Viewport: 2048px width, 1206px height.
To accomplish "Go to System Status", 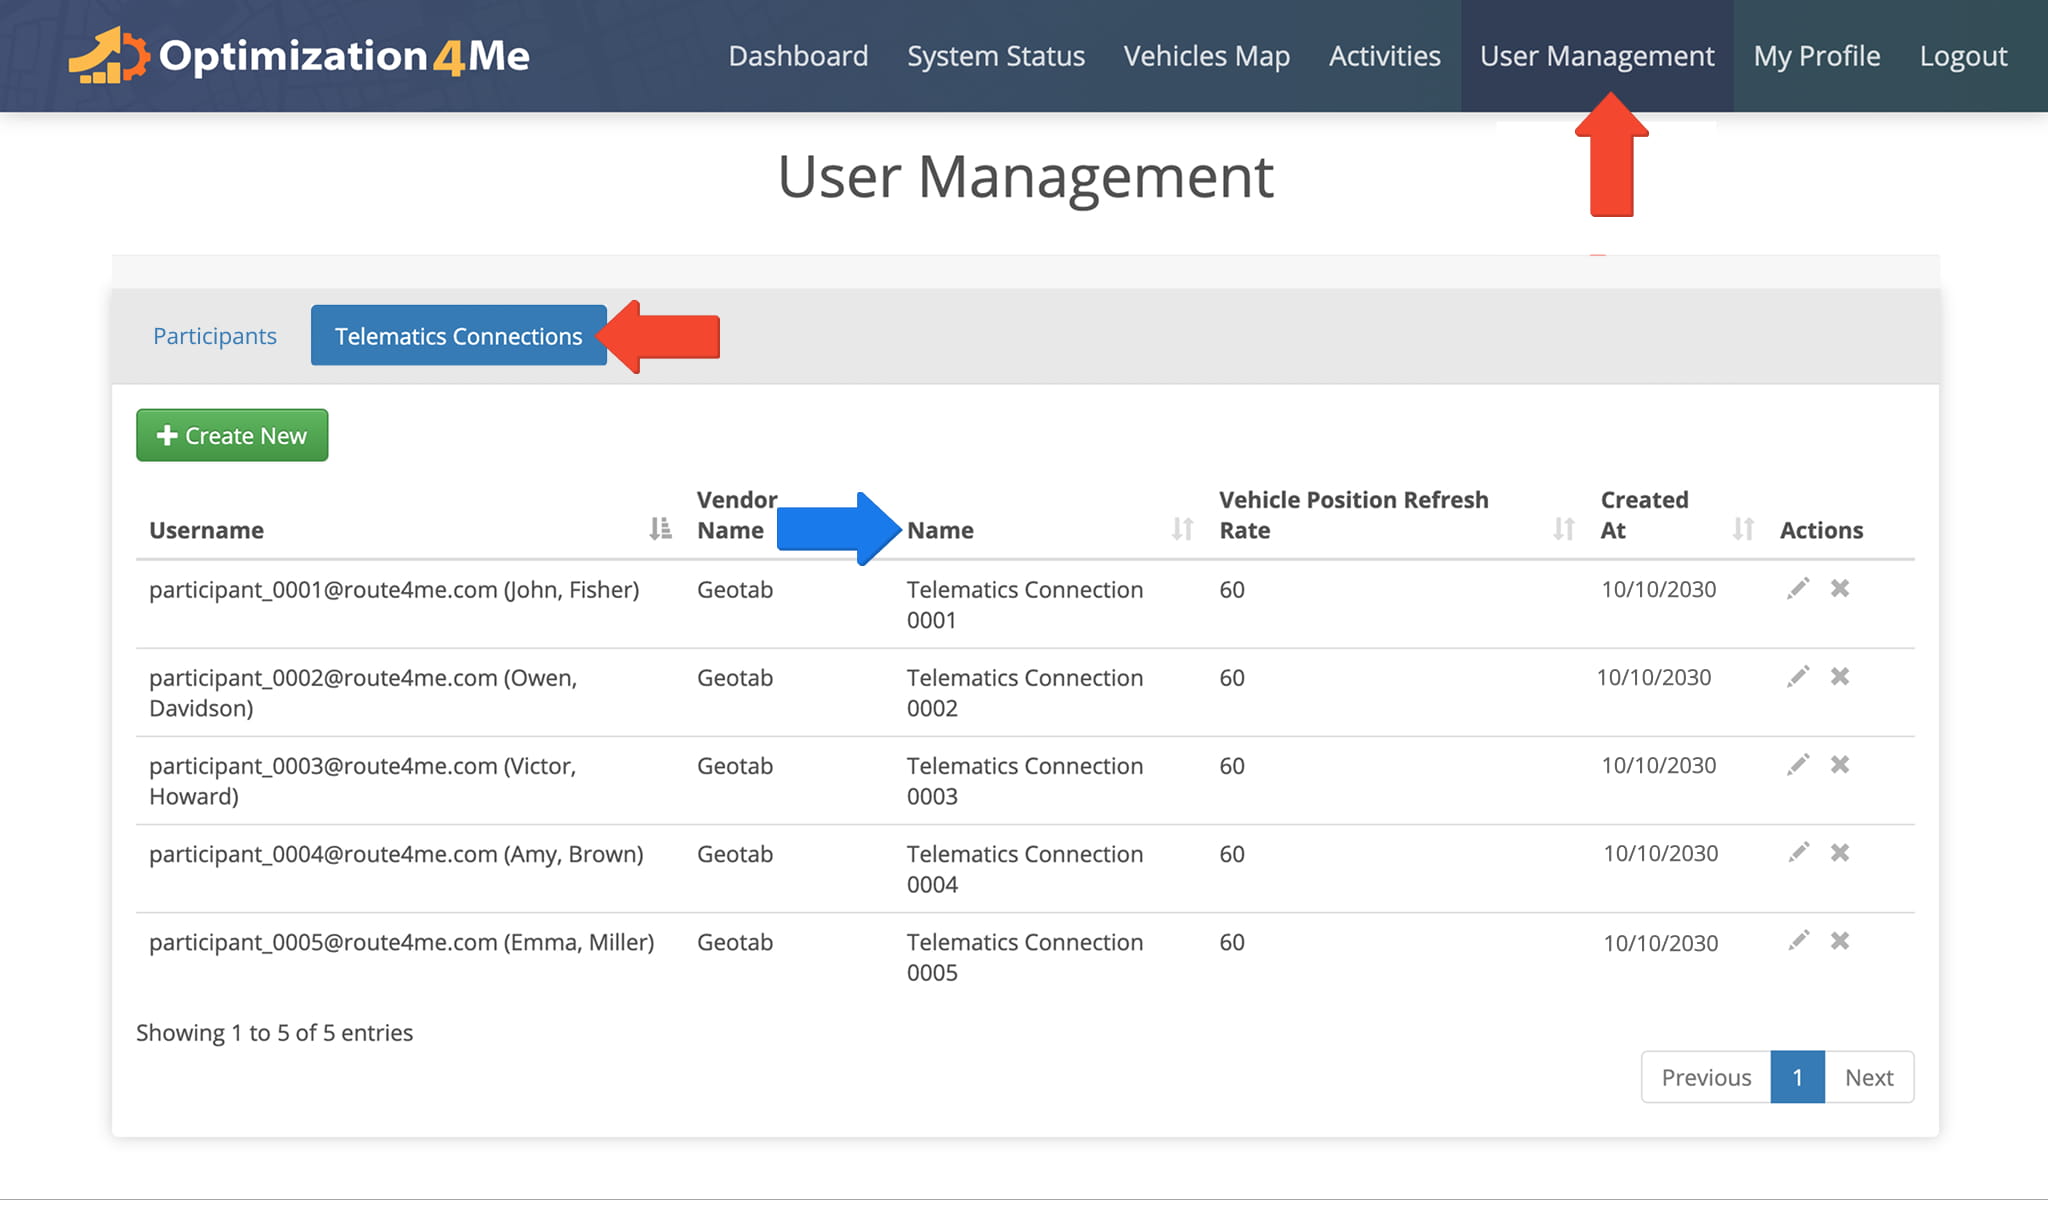I will [x=996, y=56].
